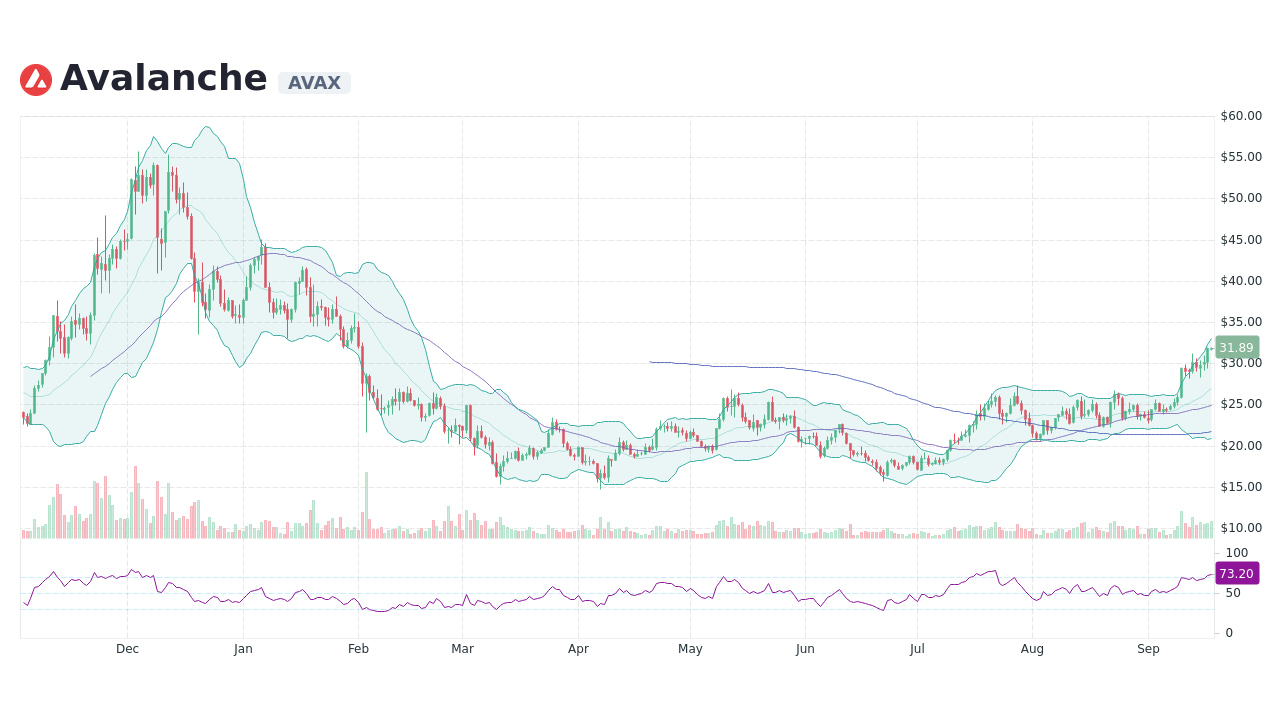The height and width of the screenshot is (720, 1280).
Task: Switch to the Jul section of chart
Action: tap(916, 648)
